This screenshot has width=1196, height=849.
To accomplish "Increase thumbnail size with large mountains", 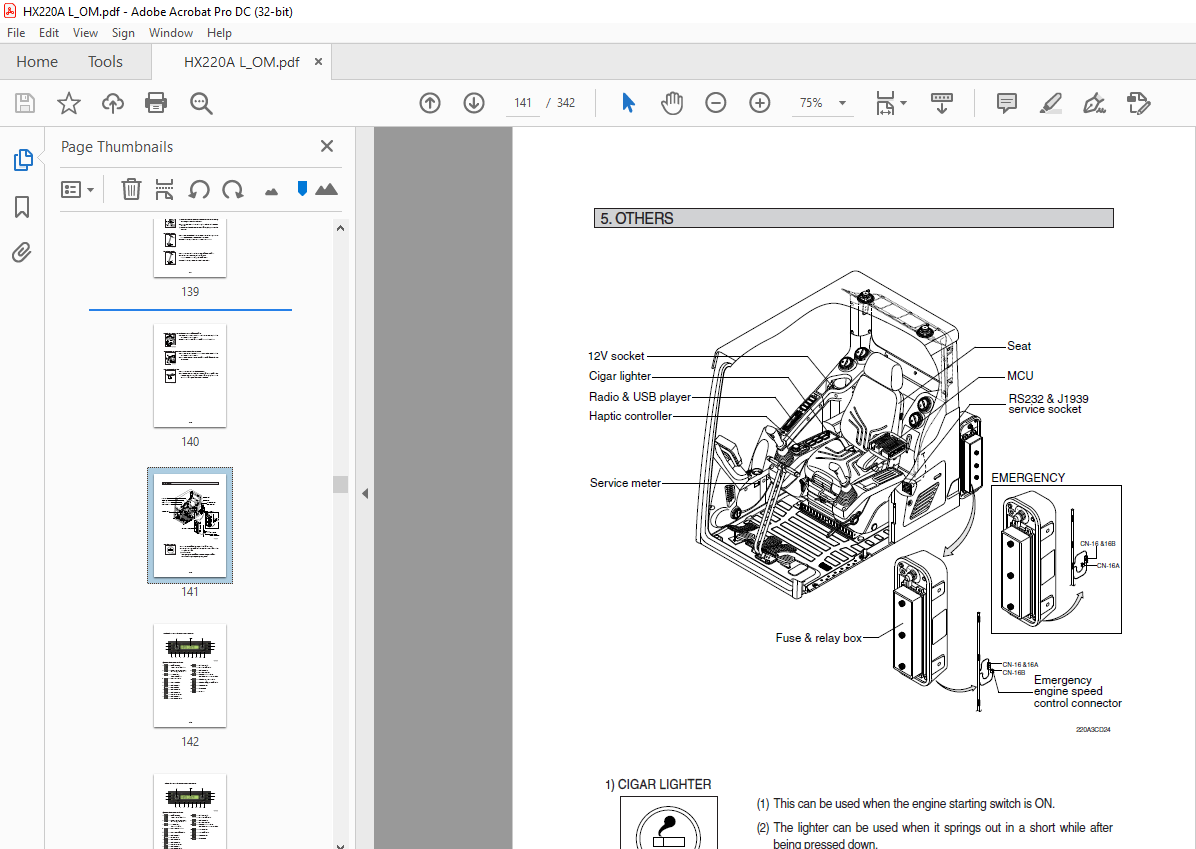I will [x=327, y=189].
